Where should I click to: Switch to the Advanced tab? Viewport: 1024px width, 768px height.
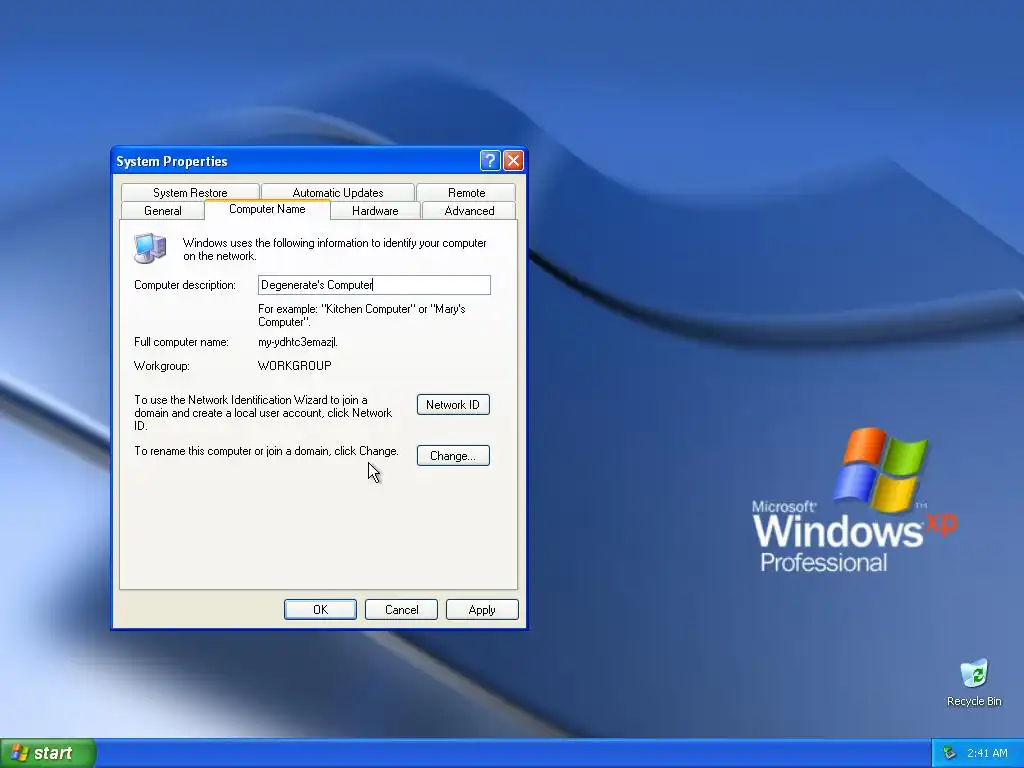[x=469, y=210]
